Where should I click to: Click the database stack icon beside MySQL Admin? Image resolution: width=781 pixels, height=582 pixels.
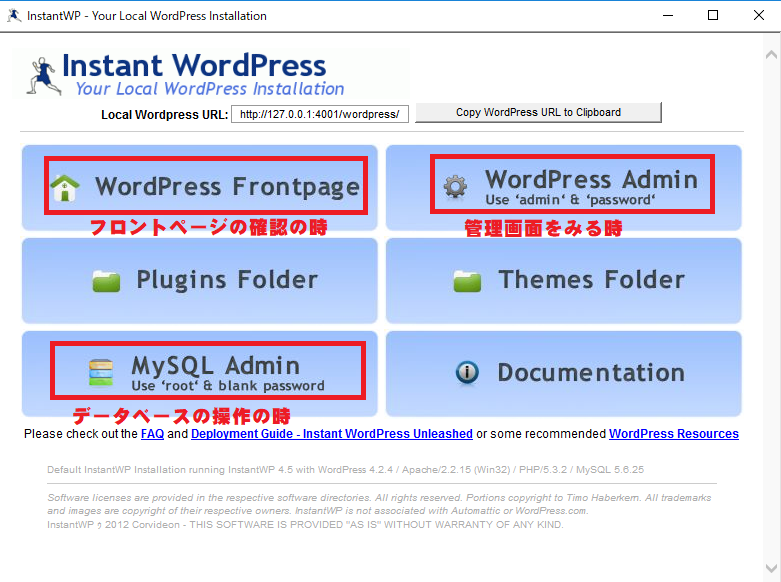click(101, 372)
